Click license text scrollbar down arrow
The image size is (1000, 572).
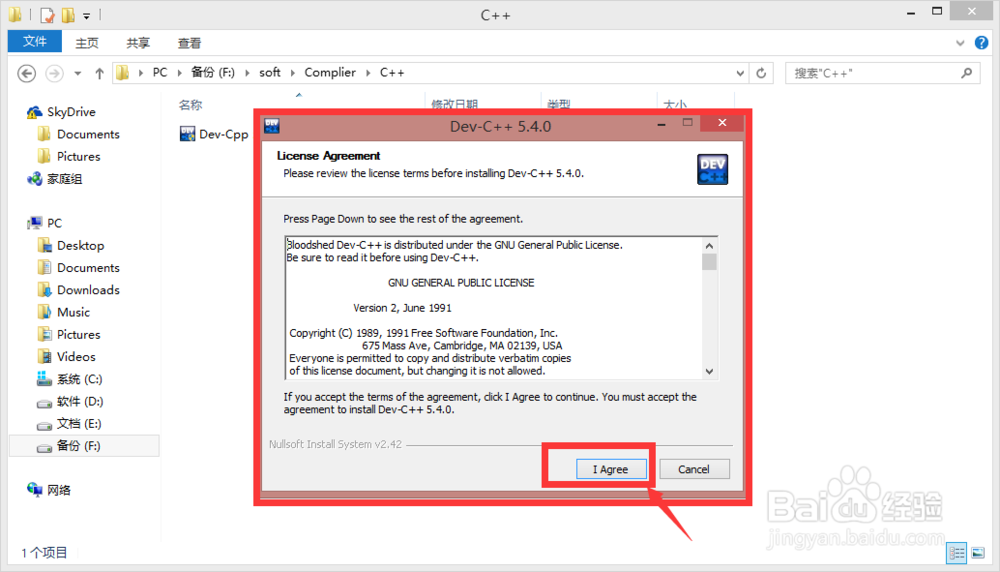(x=709, y=371)
